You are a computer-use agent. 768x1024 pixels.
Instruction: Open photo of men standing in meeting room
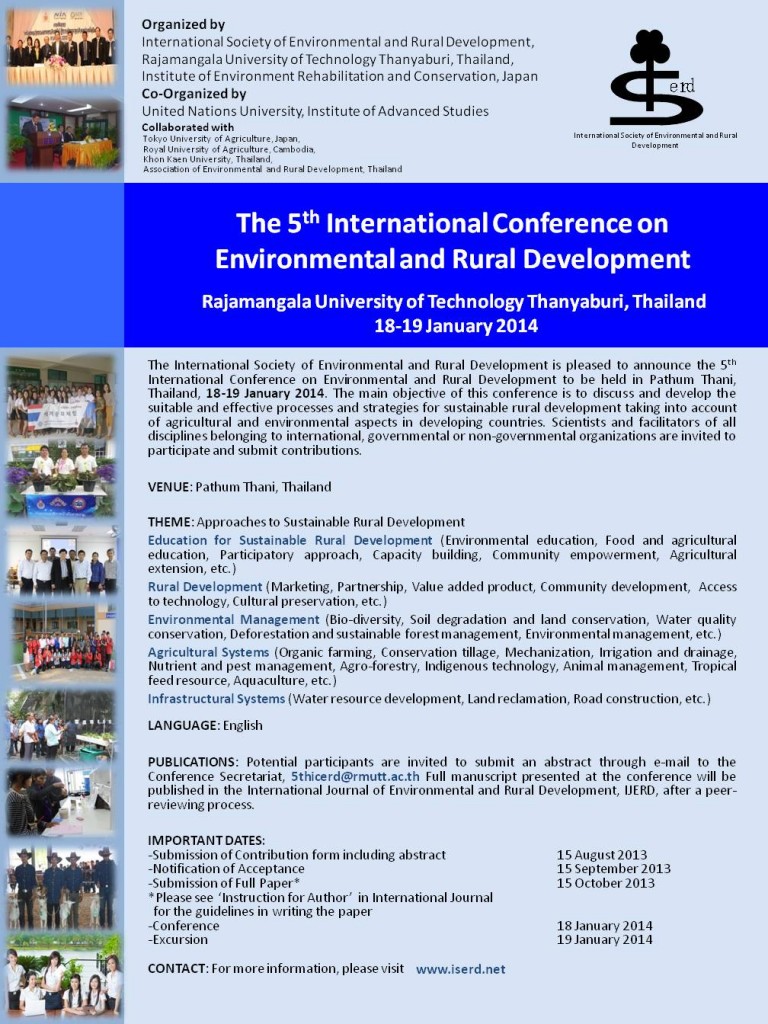coord(63,560)
